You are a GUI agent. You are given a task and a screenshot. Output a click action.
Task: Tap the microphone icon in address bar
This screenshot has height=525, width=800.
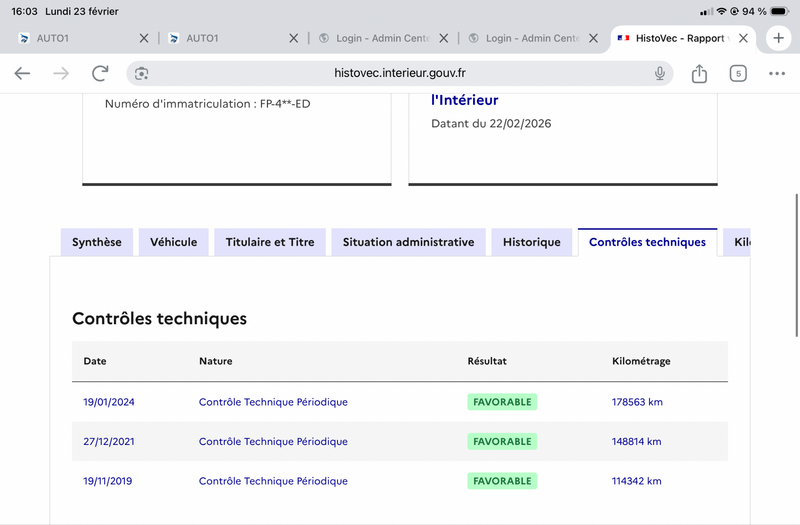click(660, 73)
